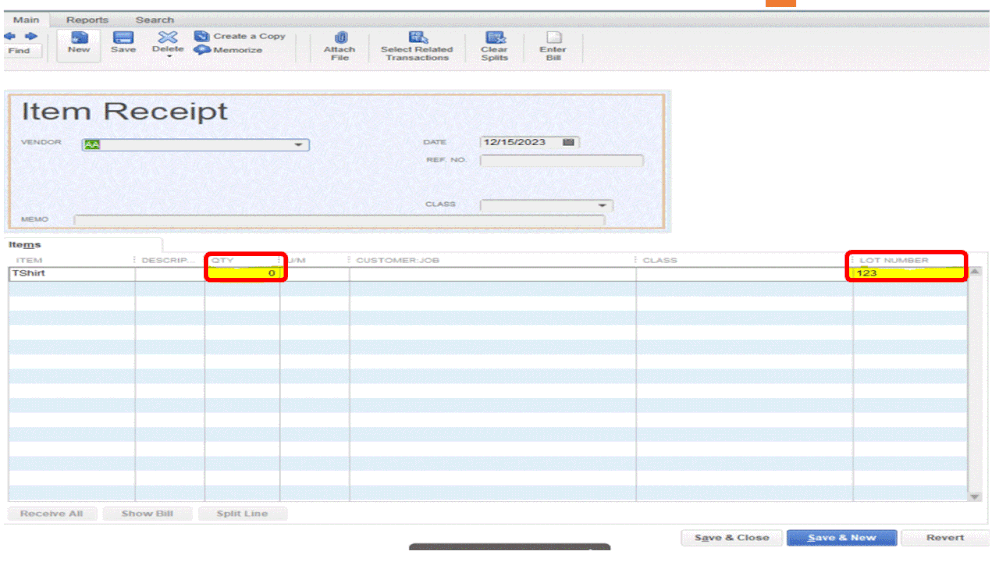Open the Class dropdown in header
999x562 pixels.
(x=601, y=205)
